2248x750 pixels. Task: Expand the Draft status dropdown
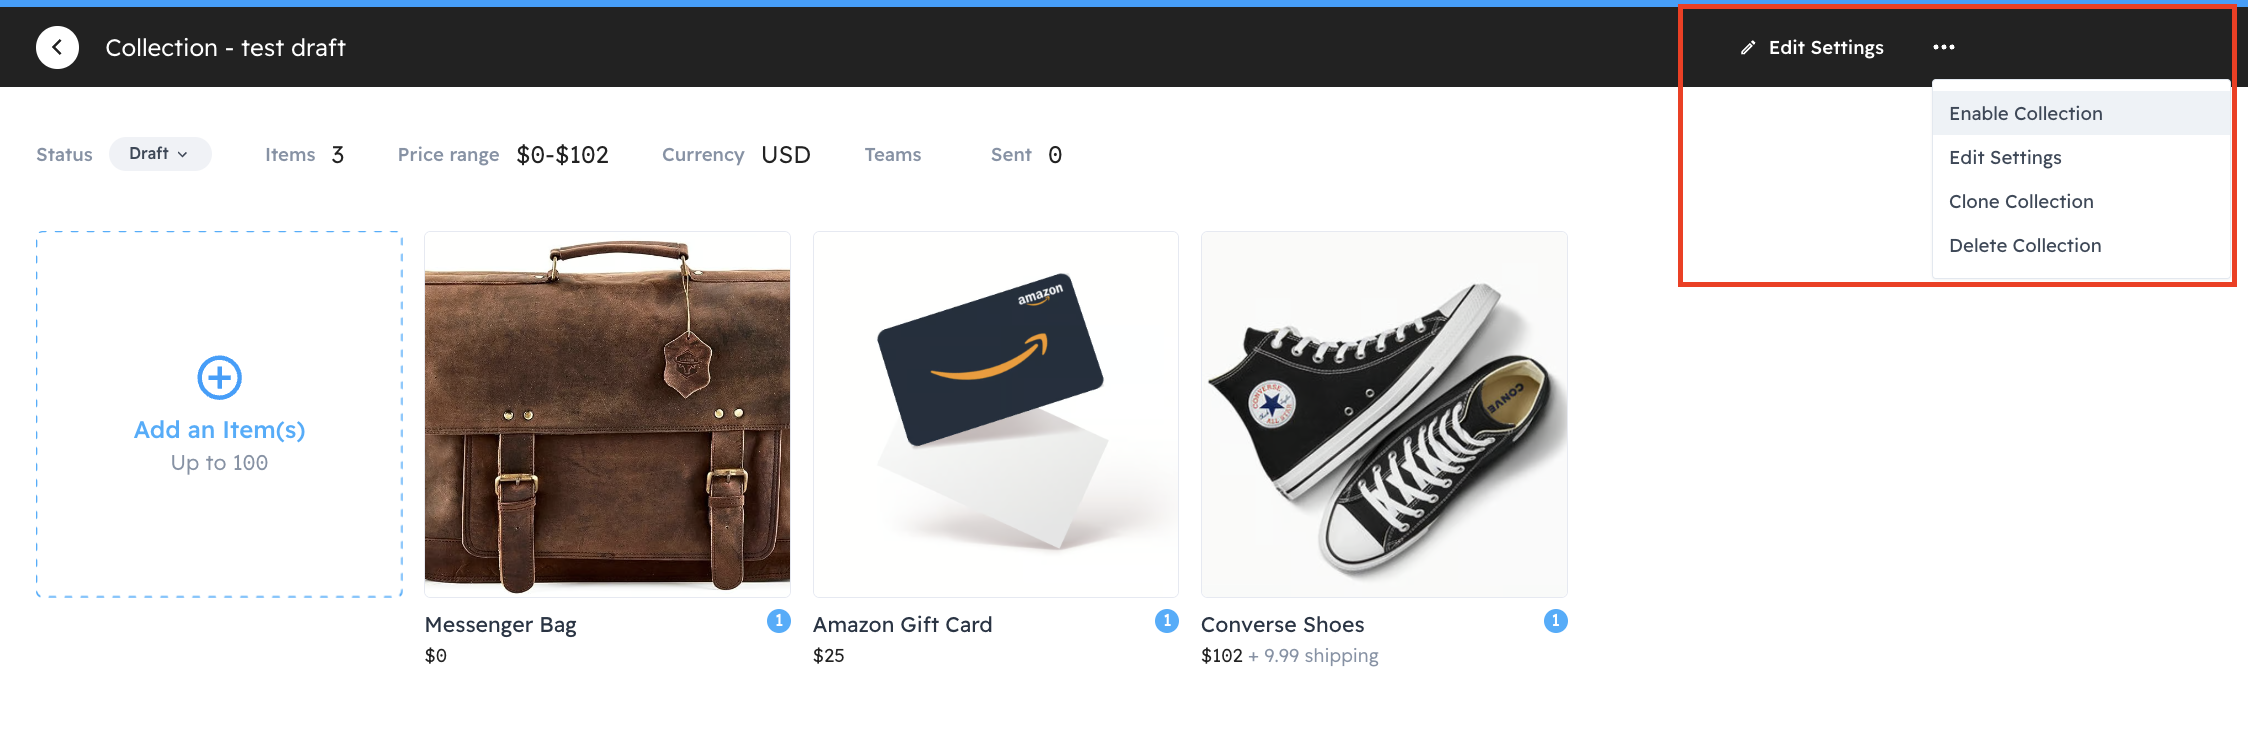(x=160, y=154)
